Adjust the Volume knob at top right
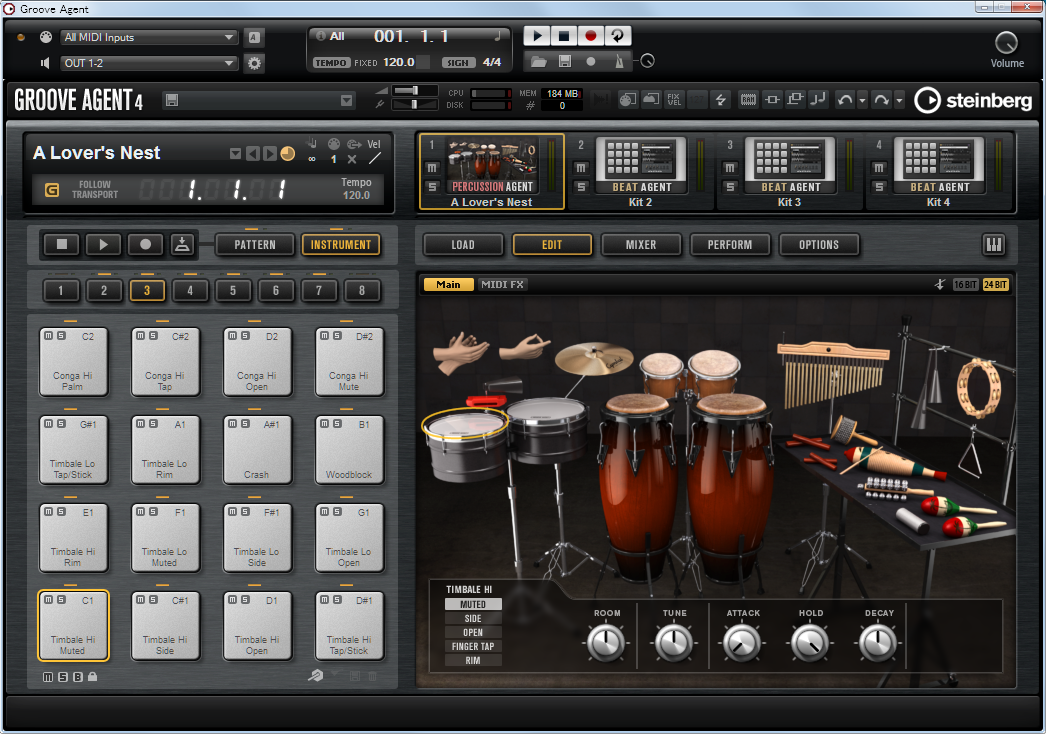This screenshot has height=734, width=1046. tap(1006, 43)
